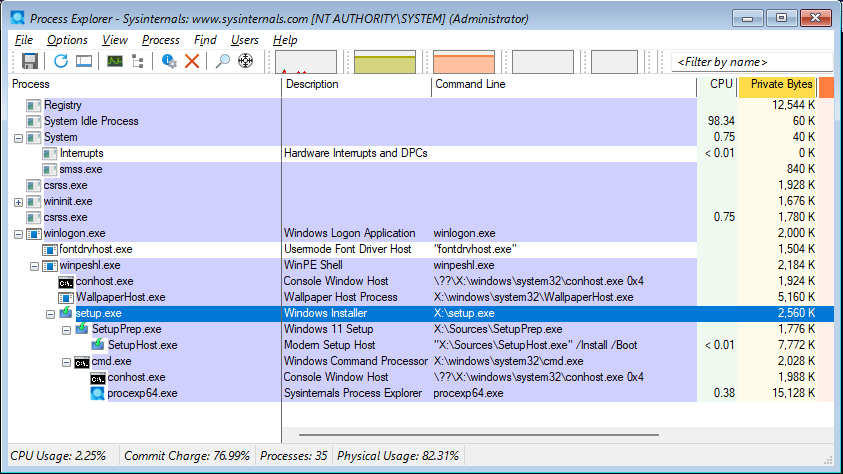Click the Processes: 35 status entry

[294, 456]
